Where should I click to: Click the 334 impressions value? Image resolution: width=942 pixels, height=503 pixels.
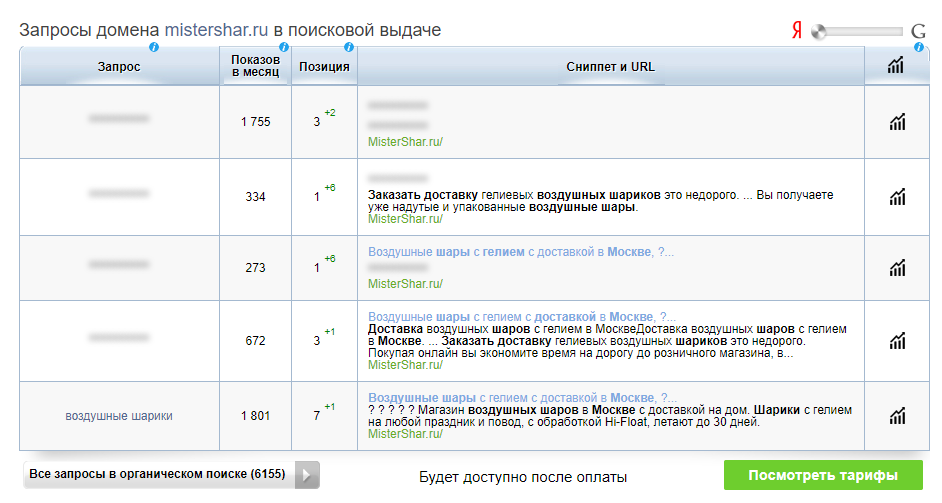click(x=255, y=197)
